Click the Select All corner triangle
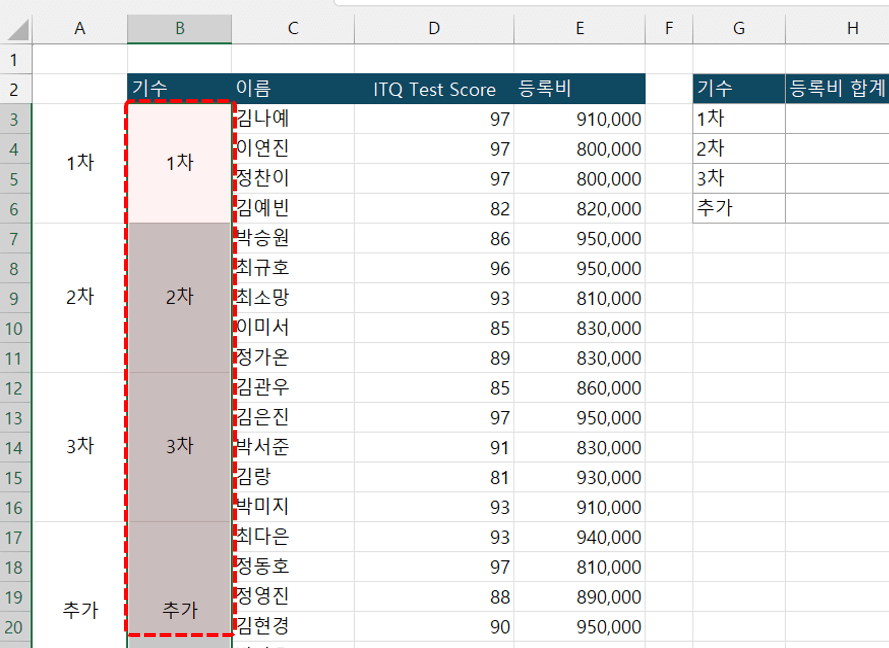This screenshot has width=889, height=648. [x=17, y=29]
